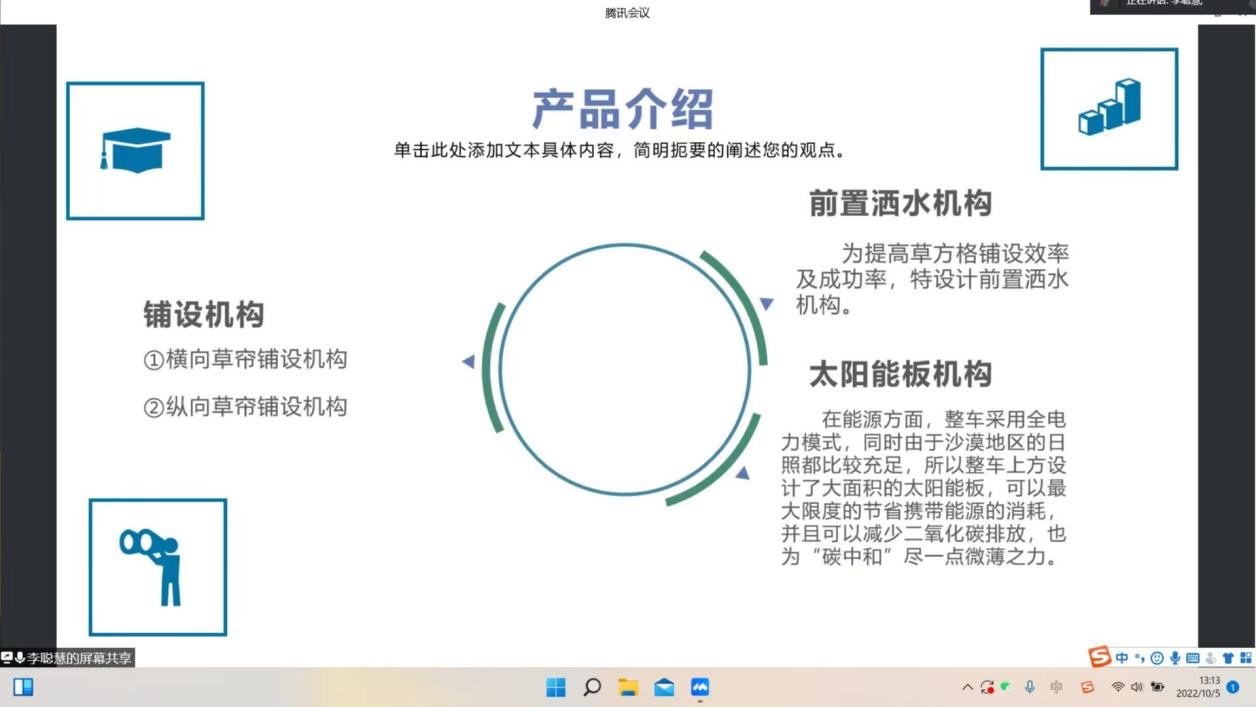Click the binoculars picture on slide

(157, 567)
